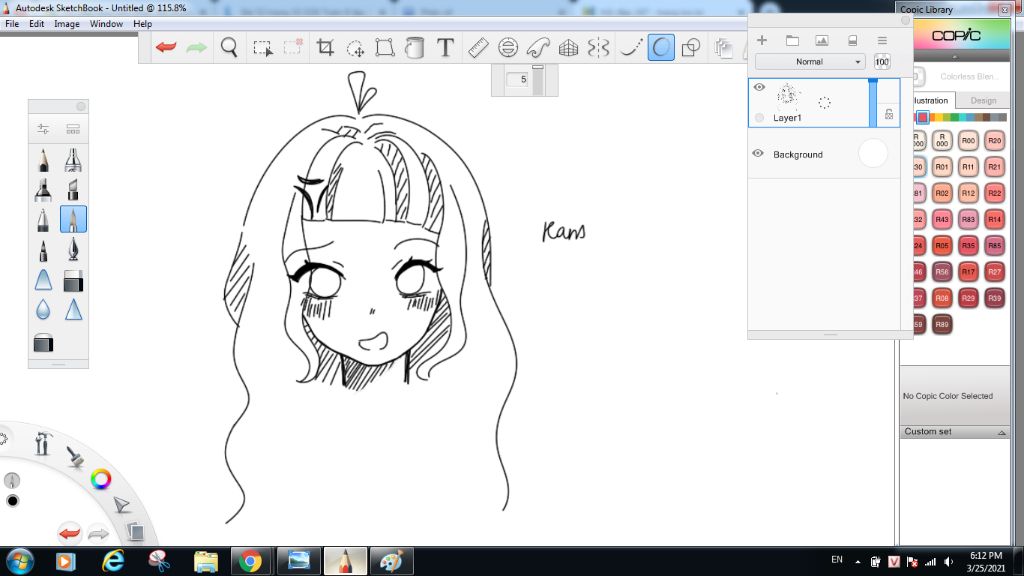1024x576 pixels.
Task: Select Copic color R20
Action: 994,140
